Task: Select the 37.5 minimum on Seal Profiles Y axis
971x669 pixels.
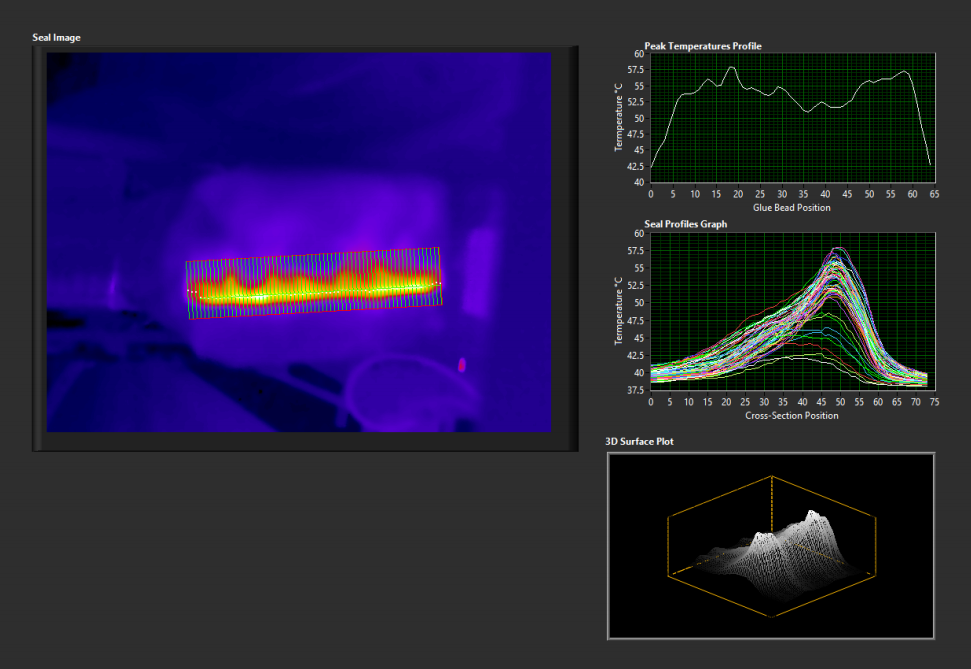Action: 636,391
